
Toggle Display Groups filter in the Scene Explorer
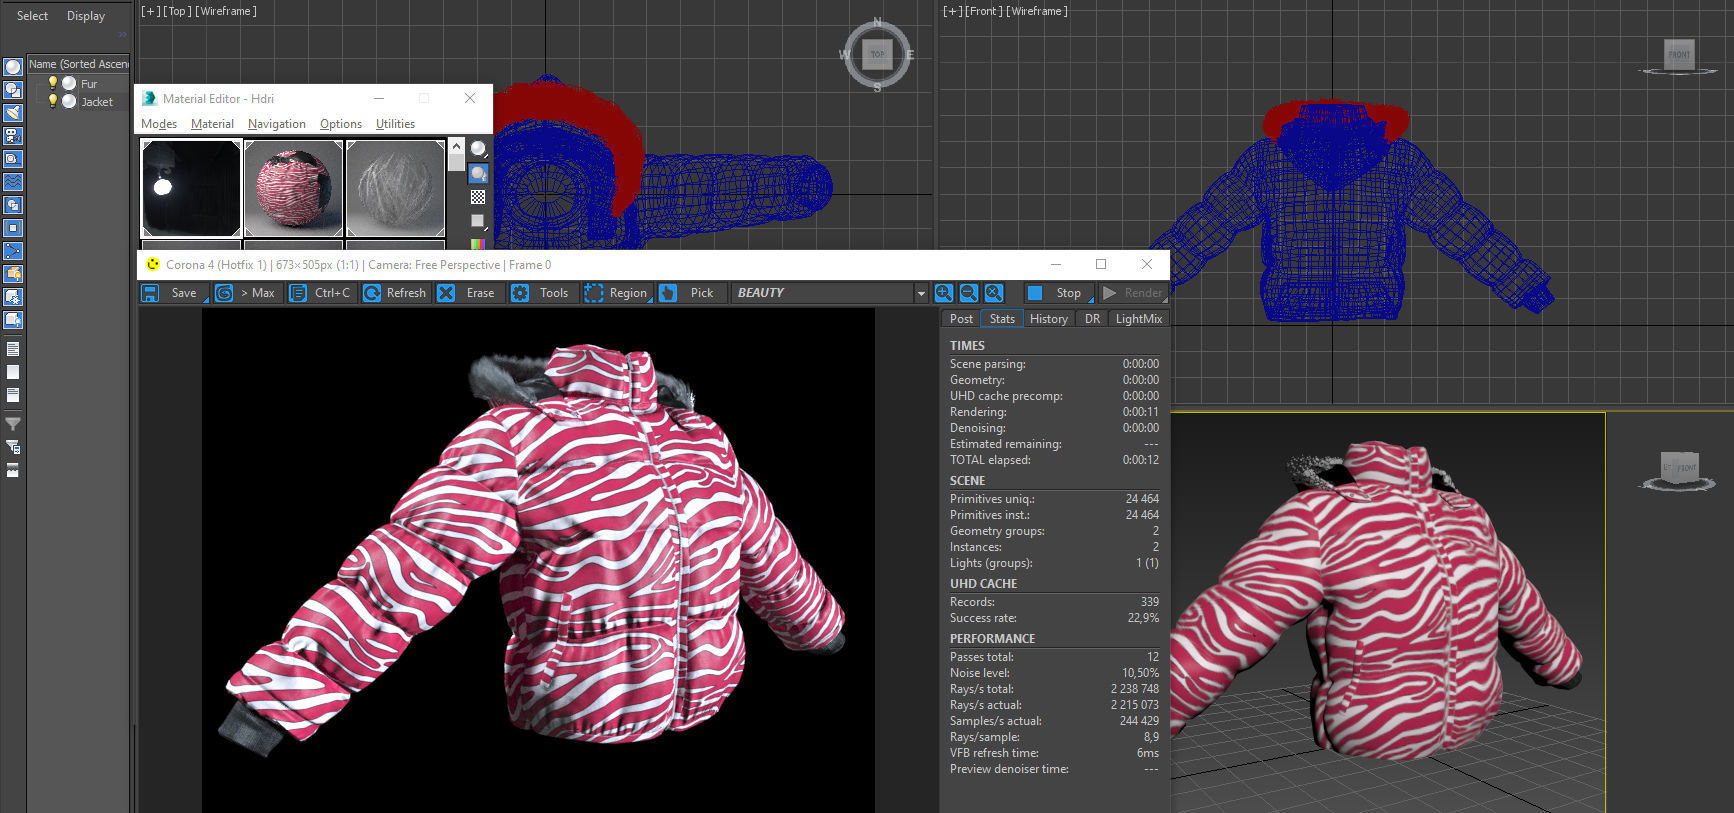(x=13, y=205)
